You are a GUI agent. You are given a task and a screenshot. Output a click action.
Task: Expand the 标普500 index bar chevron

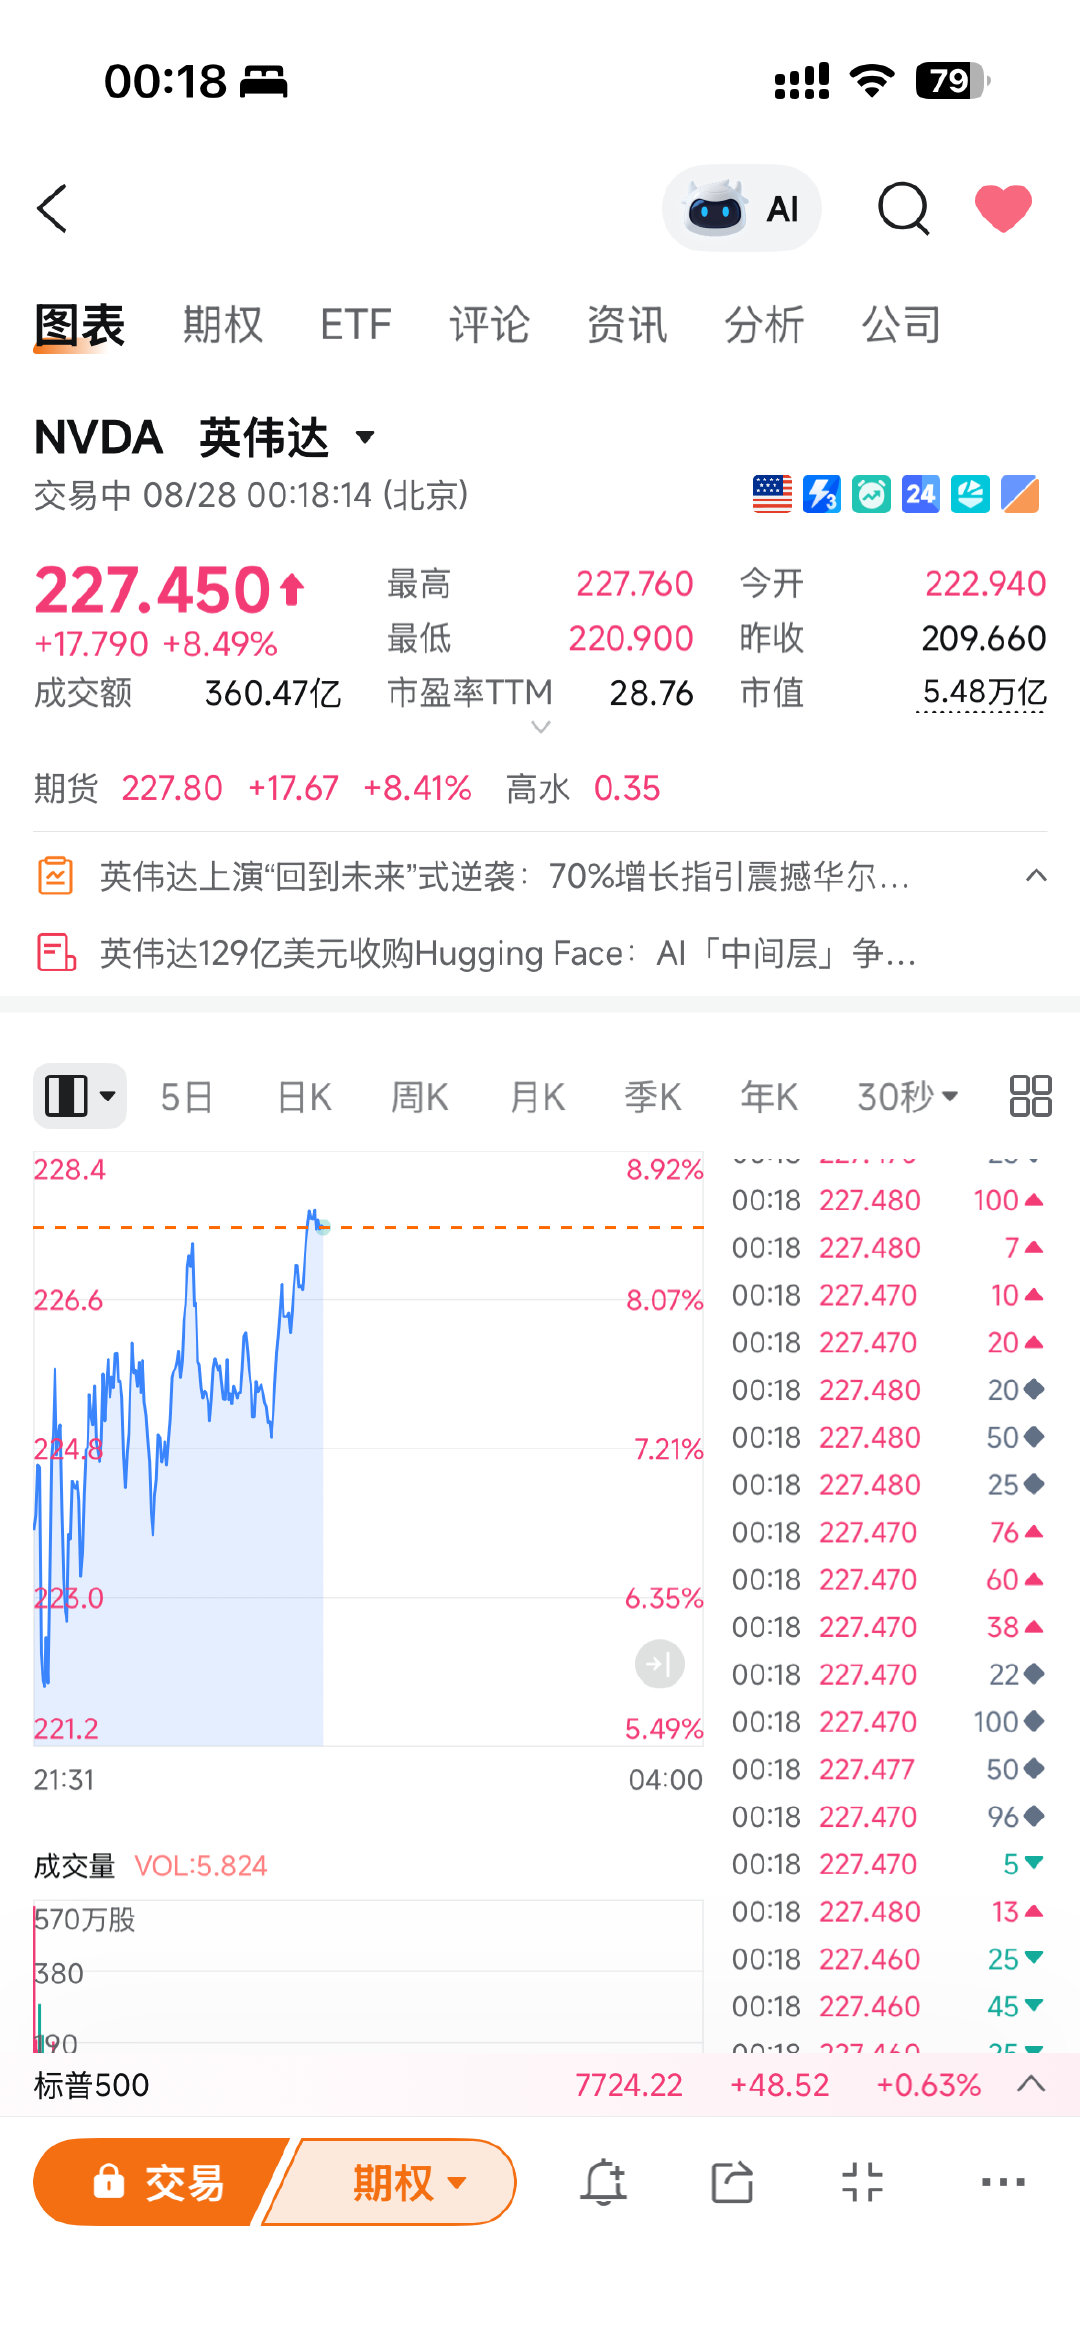pyautogui.click(x=1031, y=2084)
